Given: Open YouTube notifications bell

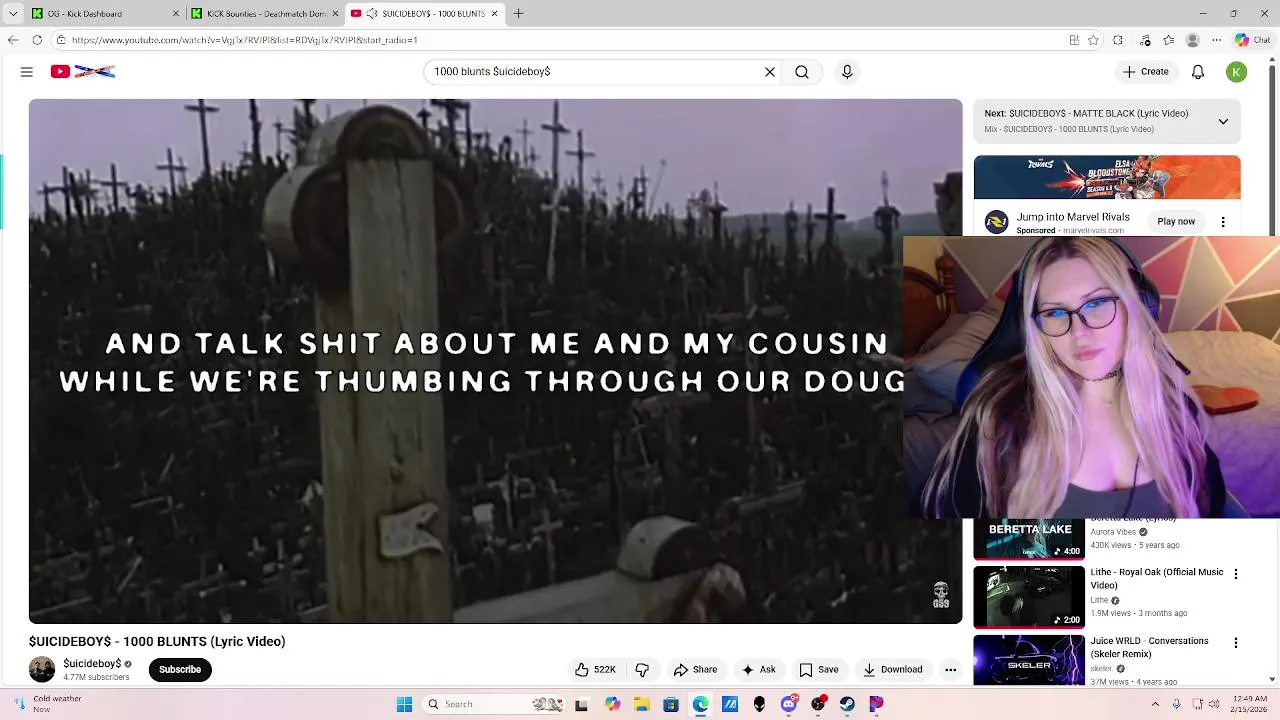Looking at the screenshot, I should click(1198, 72).
